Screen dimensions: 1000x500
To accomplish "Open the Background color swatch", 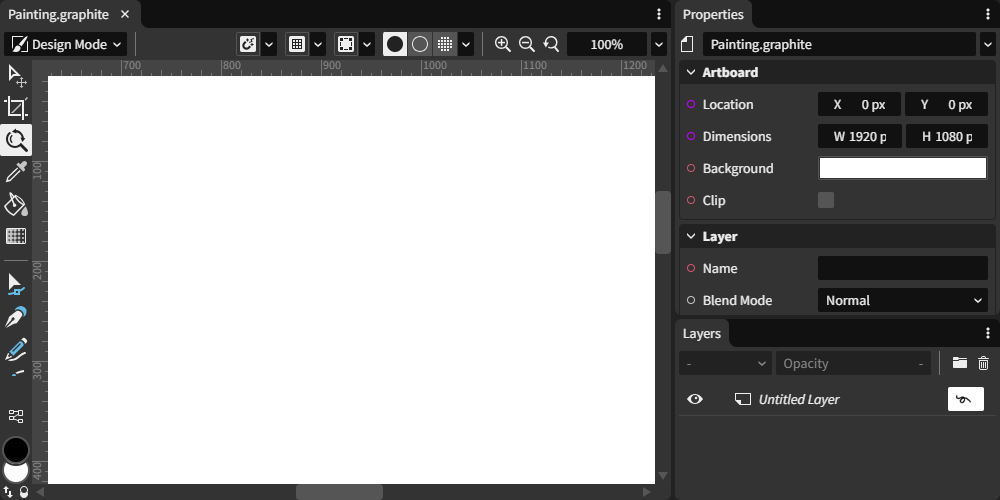I will (x=903, y=168).
